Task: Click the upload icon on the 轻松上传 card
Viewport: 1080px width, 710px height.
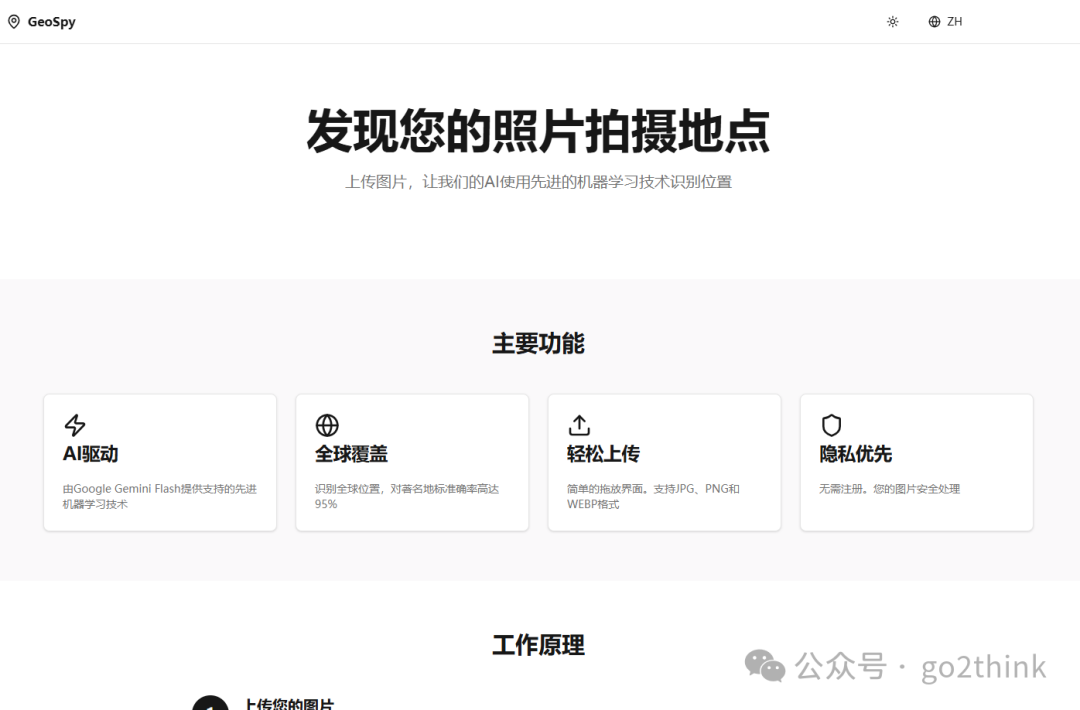Action: pos(579,425)
